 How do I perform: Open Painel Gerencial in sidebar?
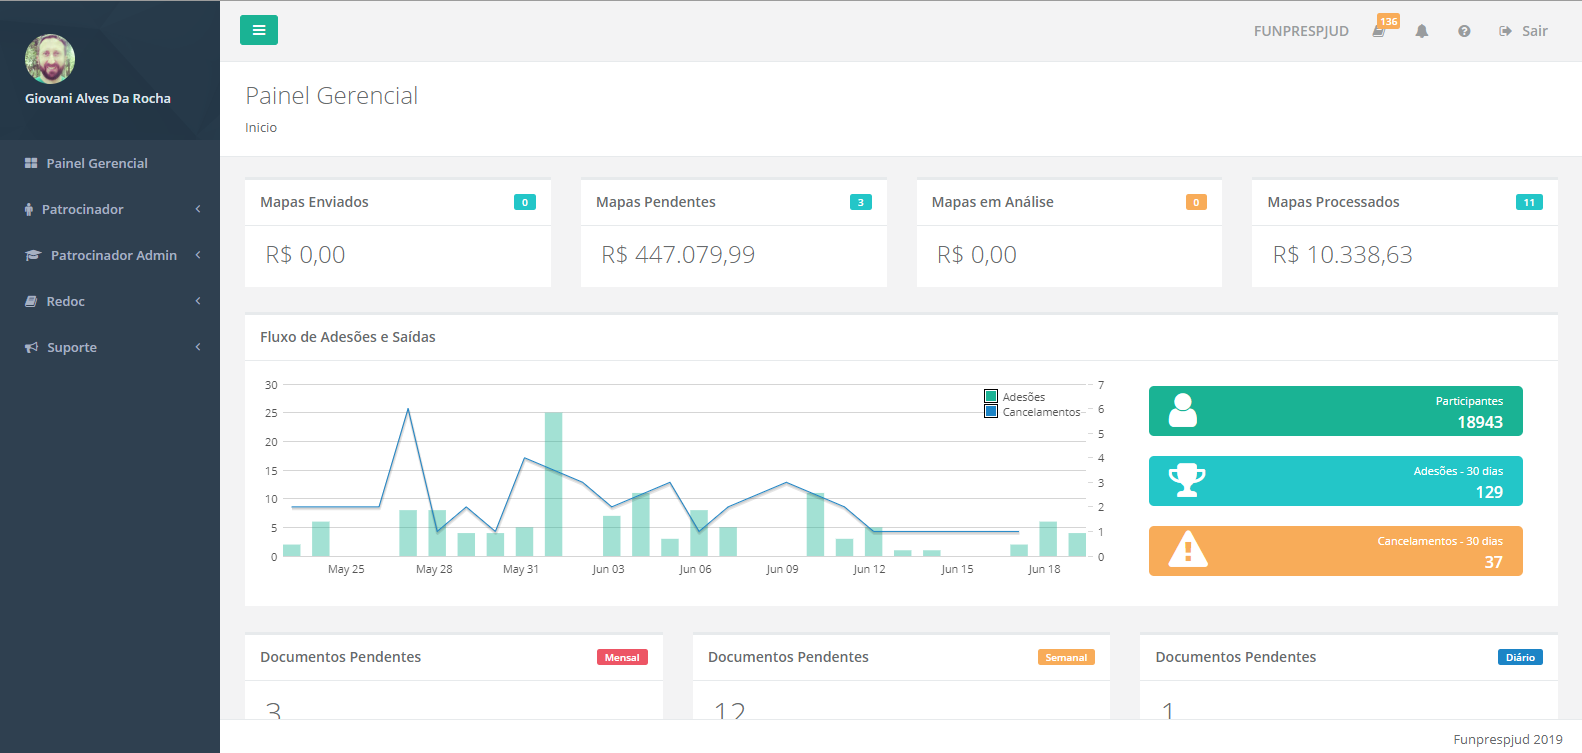pos(97,163)
